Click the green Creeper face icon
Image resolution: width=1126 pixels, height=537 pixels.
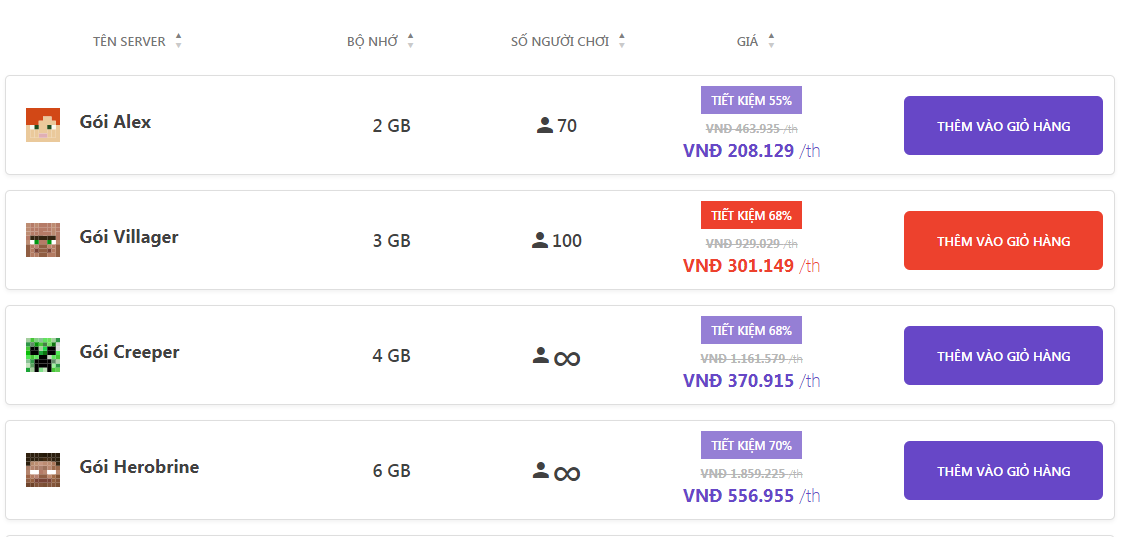tap(43, 355)
